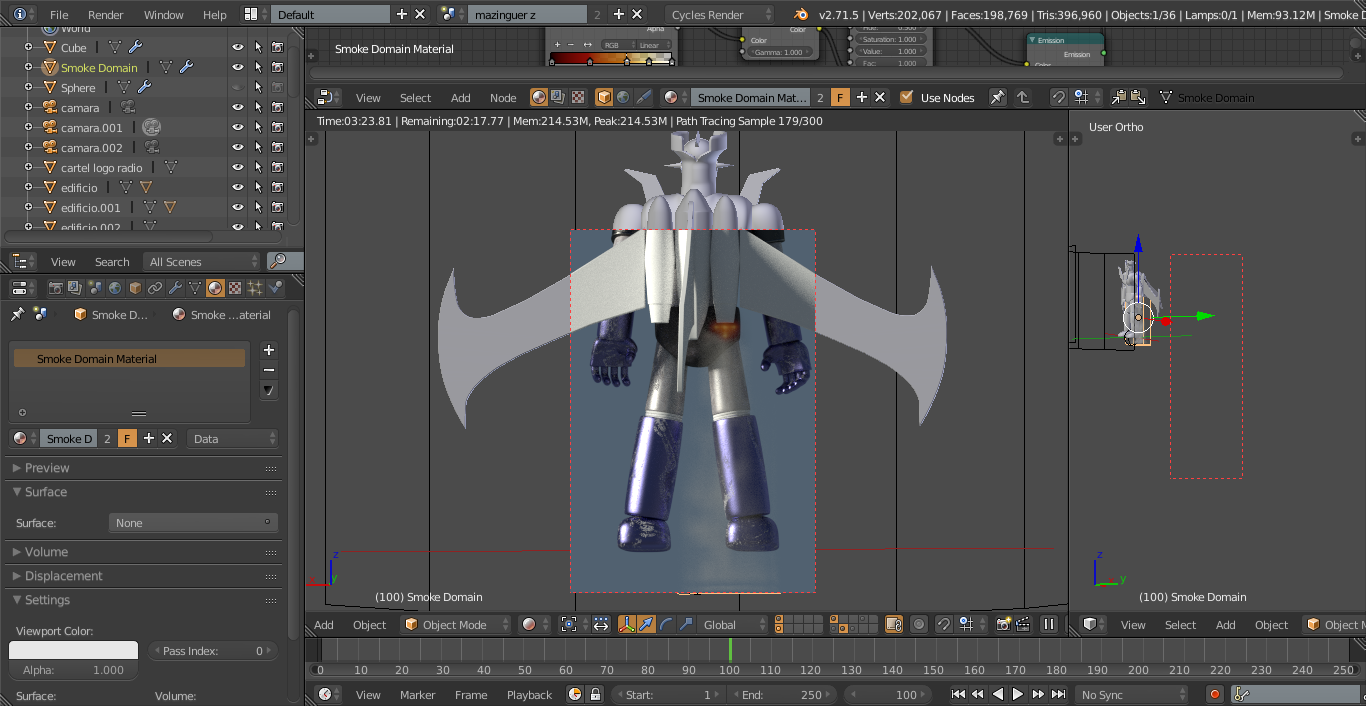Toggle fake user F in material properties
Viewport: 1366px width, 706px height.
[x=127, y=438]
